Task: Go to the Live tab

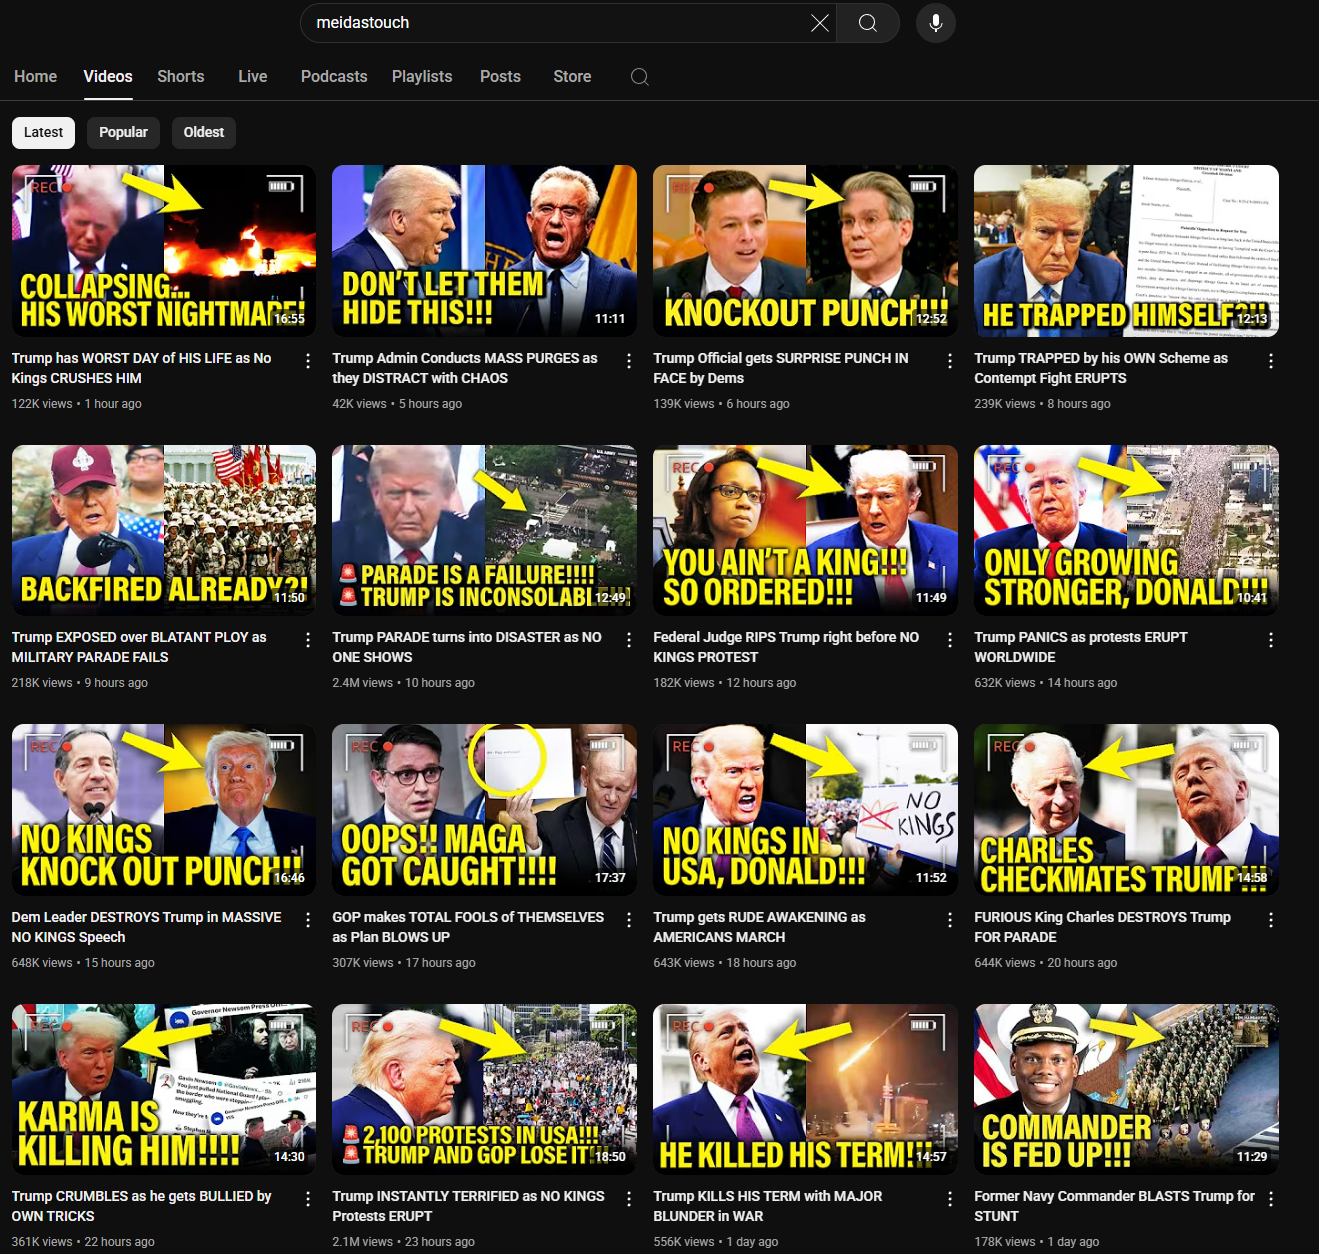Action: [253, 77]
